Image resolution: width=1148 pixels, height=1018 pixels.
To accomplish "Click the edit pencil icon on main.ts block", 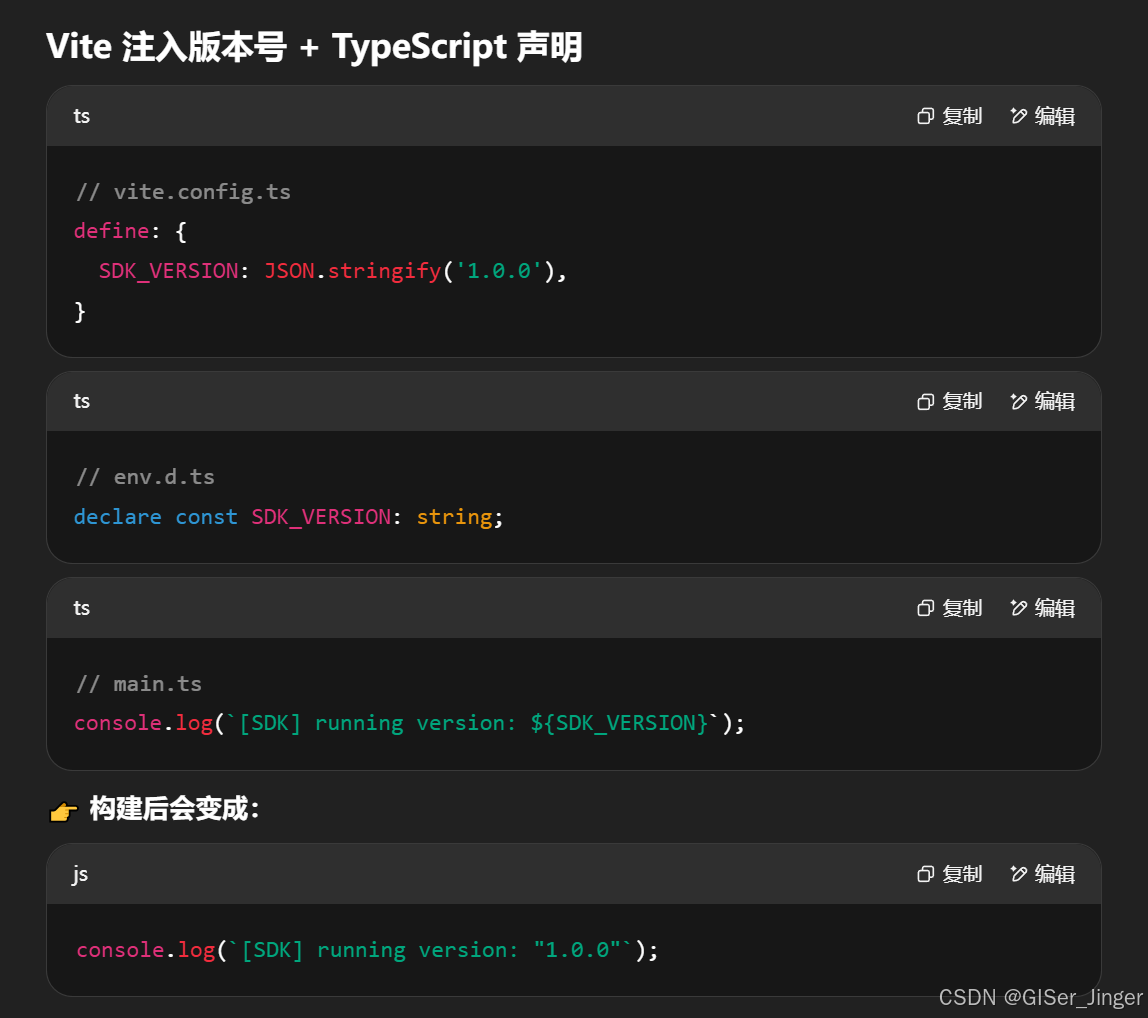I will (x=1019, y=608).
